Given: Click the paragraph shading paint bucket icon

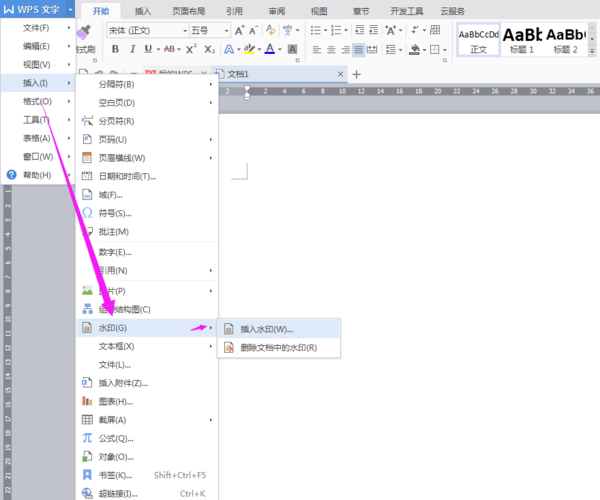Looking at the screenshot, I should [x=414, y=50].
